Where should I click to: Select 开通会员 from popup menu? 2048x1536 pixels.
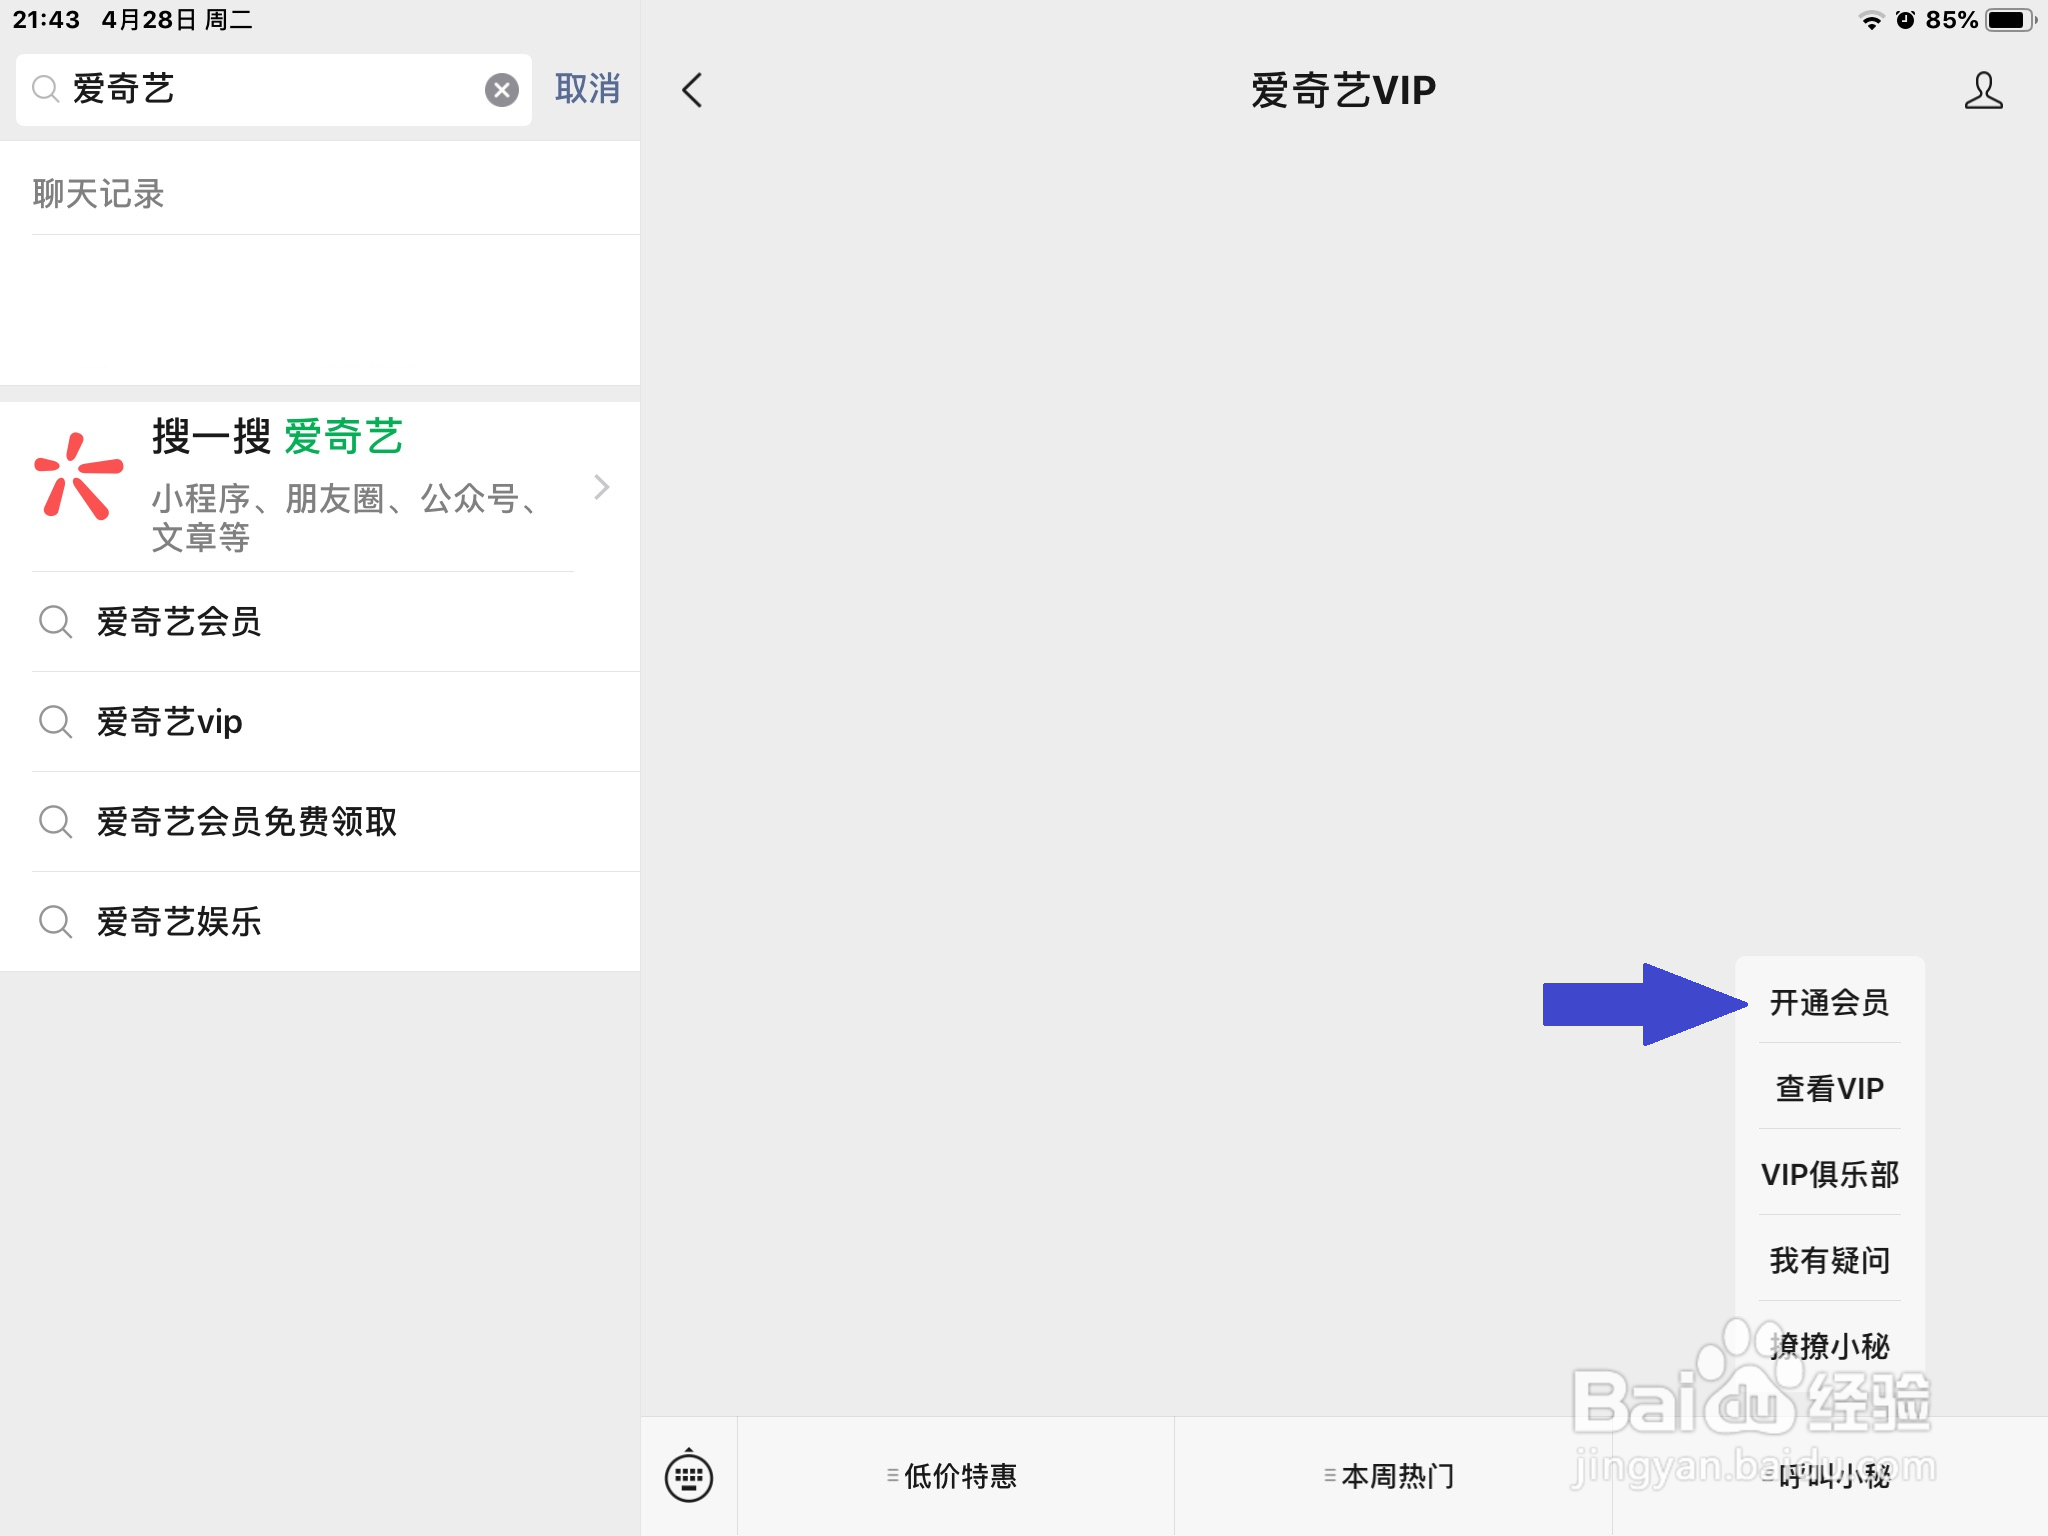click(1829, 1002)
